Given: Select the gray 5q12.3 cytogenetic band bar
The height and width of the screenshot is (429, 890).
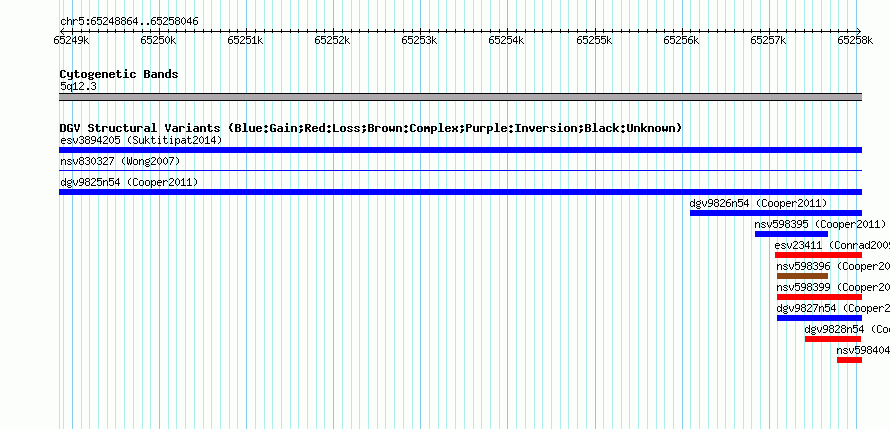Looking at the screenshot, I should point(460,97).
